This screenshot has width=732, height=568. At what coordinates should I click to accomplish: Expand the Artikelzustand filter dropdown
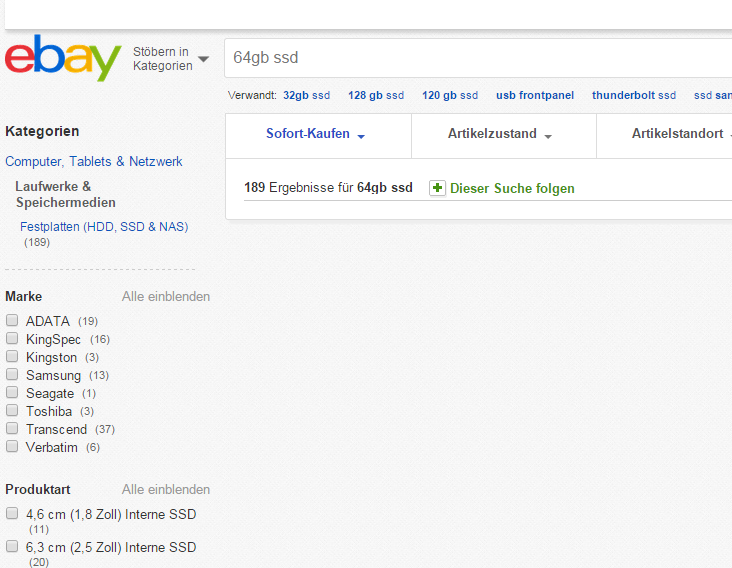click(500, 134)
